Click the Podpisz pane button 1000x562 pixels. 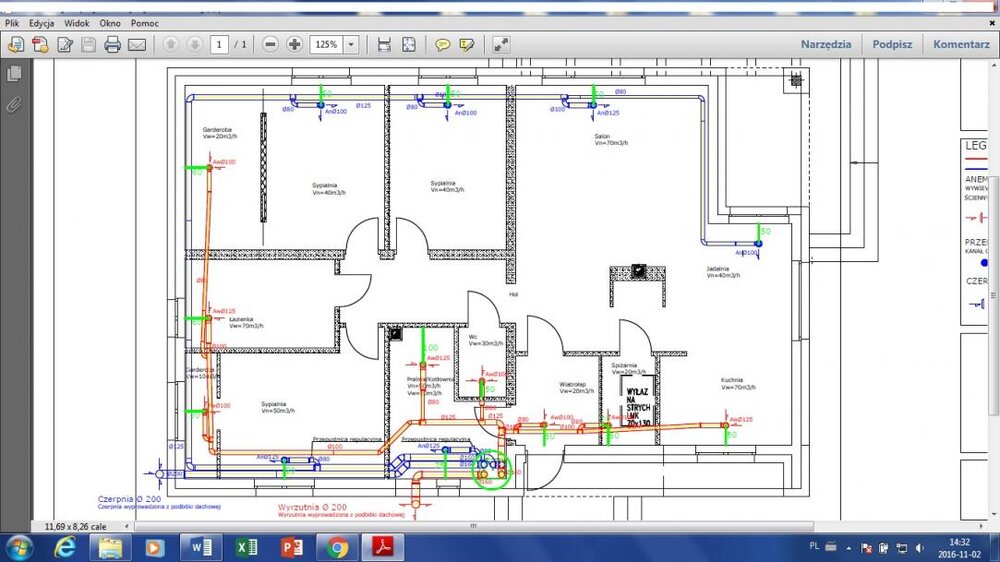point(892,44)
